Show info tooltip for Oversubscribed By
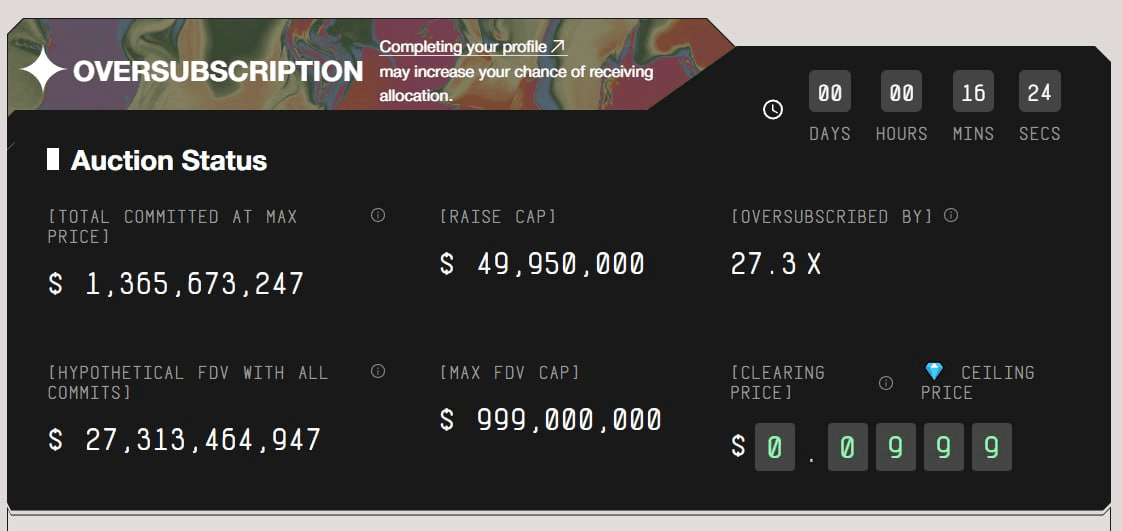Screen dimensions: 1122x531 (951, 215)
